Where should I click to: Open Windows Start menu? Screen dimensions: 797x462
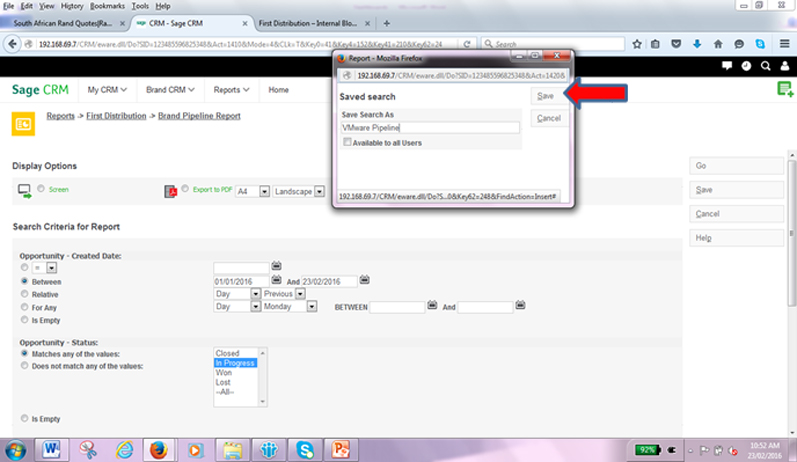point(16,450)
